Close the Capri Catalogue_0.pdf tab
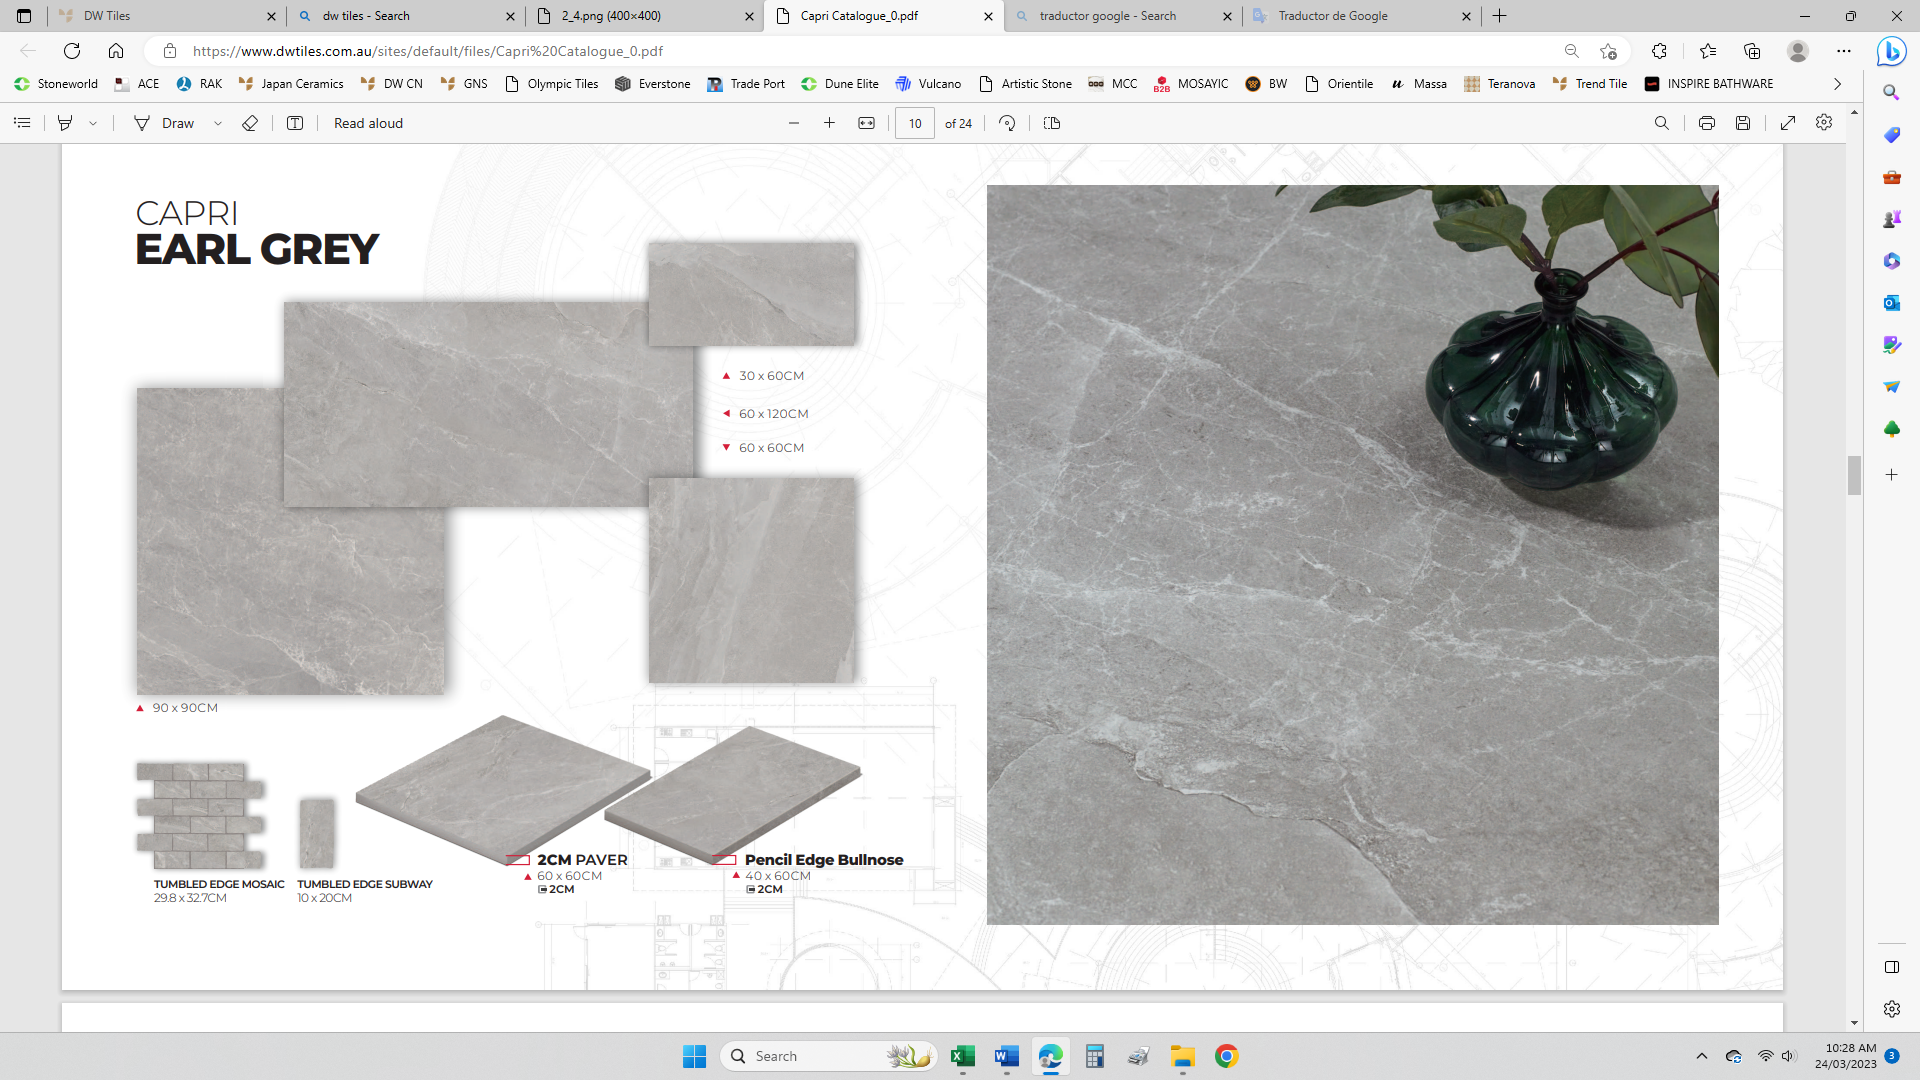Screen dimensions: 1920x1080 [988, 16]
